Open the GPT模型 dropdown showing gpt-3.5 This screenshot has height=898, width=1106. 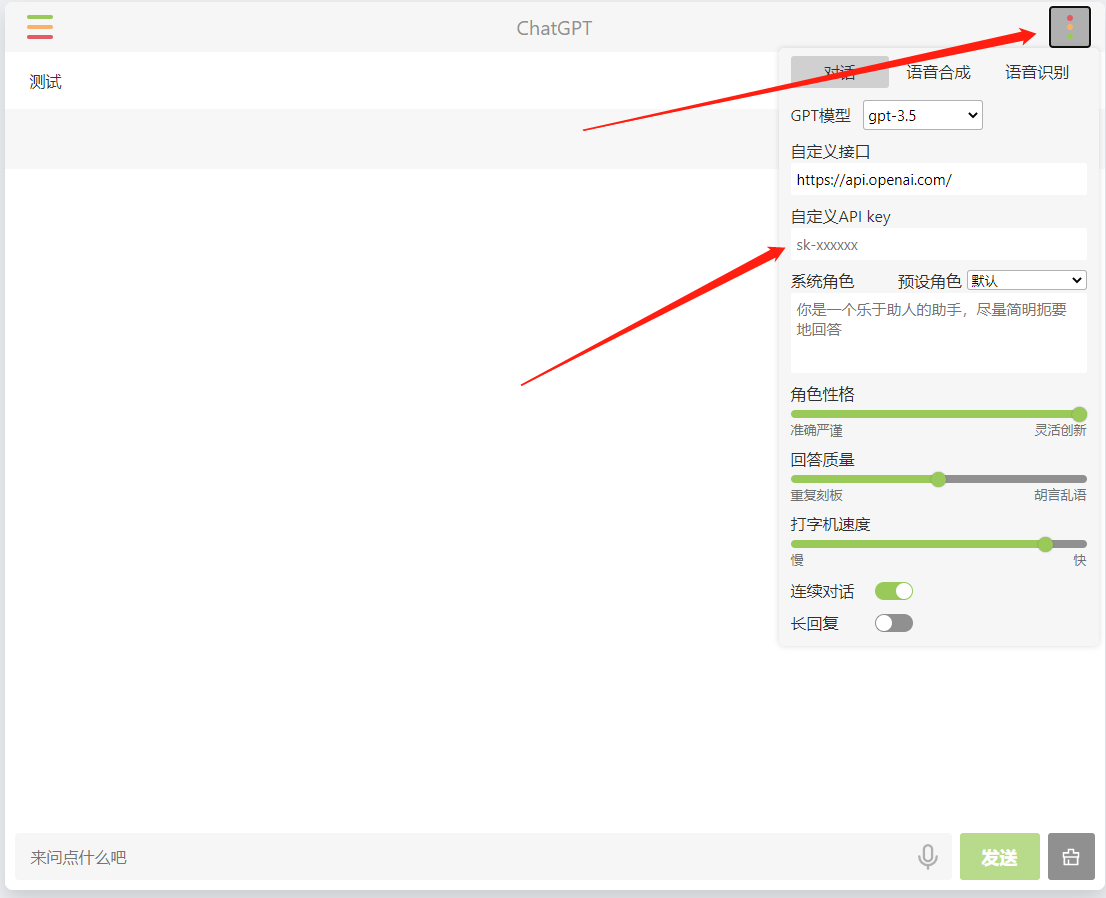(x=923, y=116)
